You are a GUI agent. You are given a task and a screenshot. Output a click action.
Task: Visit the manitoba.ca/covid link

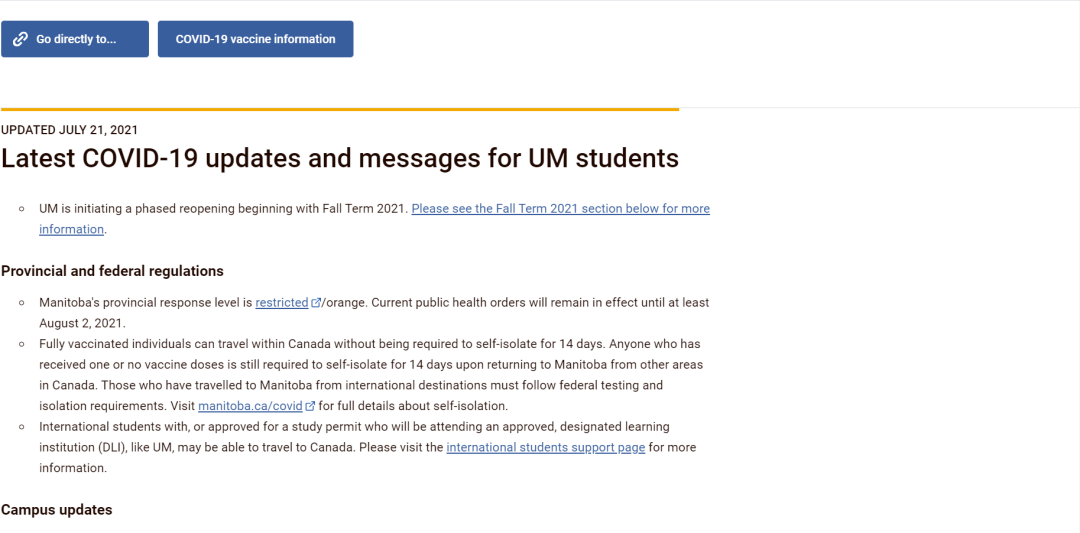[250, 406]
